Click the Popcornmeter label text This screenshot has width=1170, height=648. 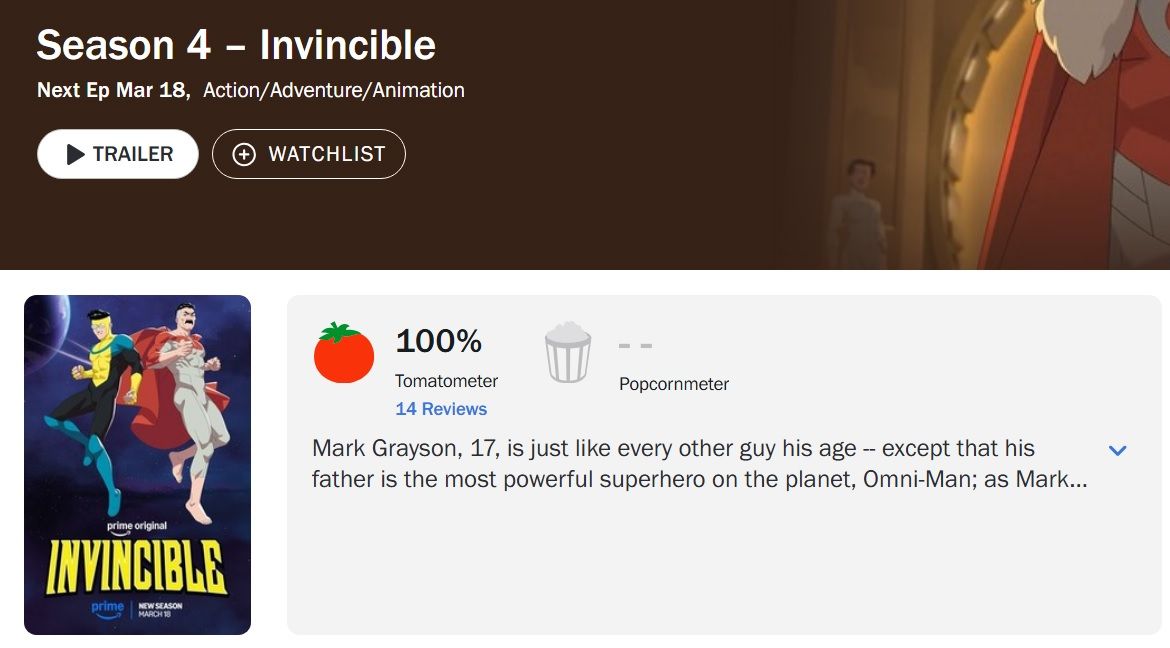click(x=674, y=384)
